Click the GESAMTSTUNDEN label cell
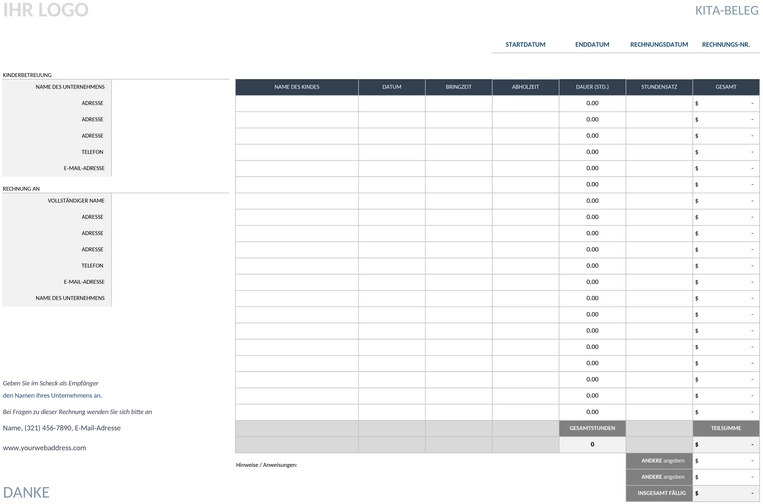 592,428
